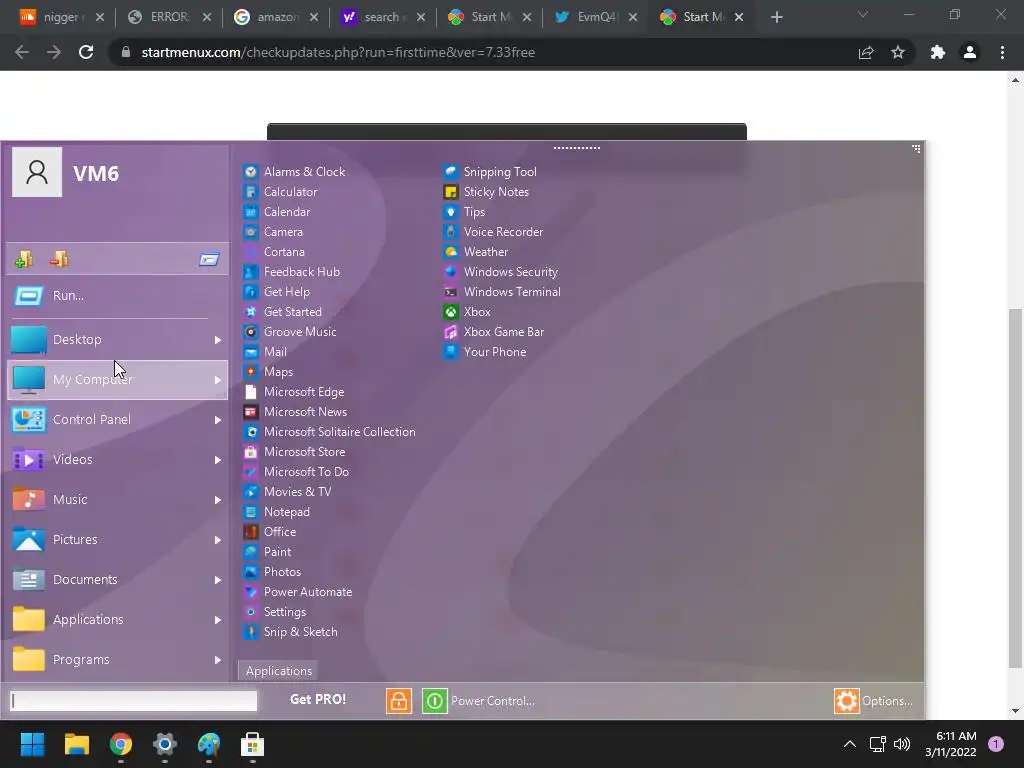Open Microsoft Store entry in app list
The width and height of the screenshot is (1024, 768).
click(295, 452)
